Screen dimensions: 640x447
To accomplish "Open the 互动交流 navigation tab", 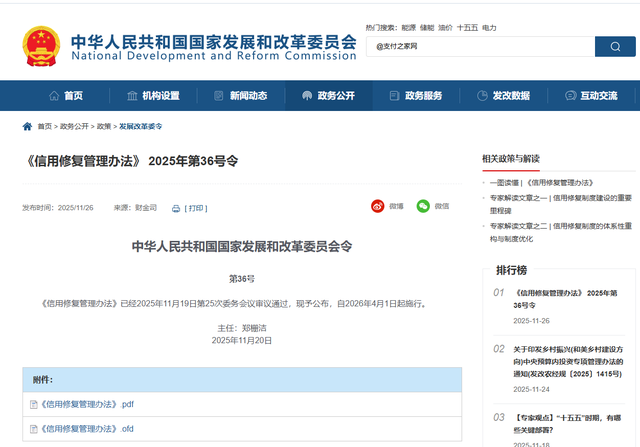I will [x=591, y=96].
